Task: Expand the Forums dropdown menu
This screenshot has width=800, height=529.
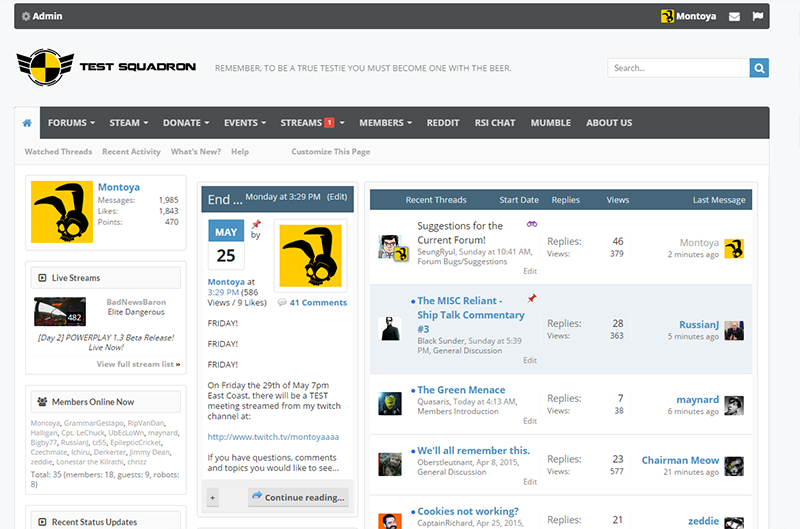Action: [71, 123]
